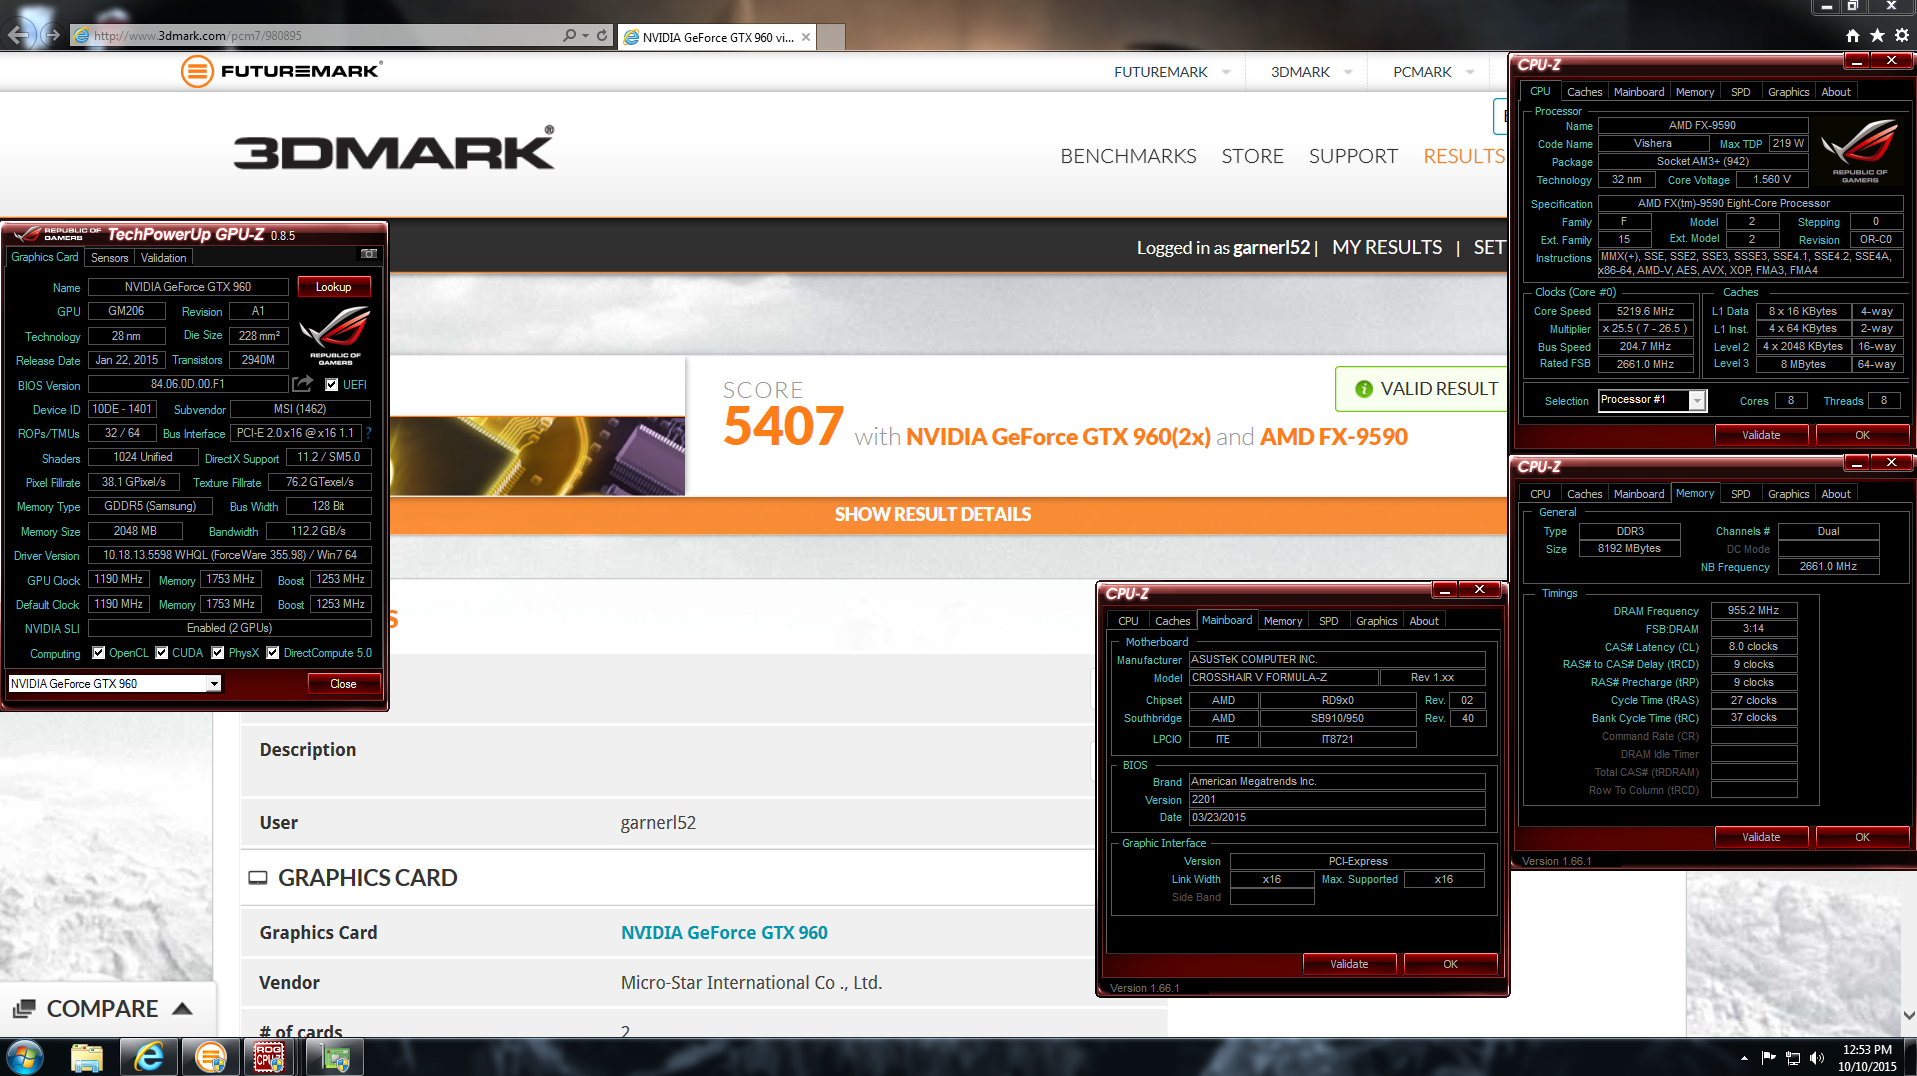Screen dimensions: 1917x1076
Task: Open the Processor #1 selection dropdown
Action: coord(1697,400)
